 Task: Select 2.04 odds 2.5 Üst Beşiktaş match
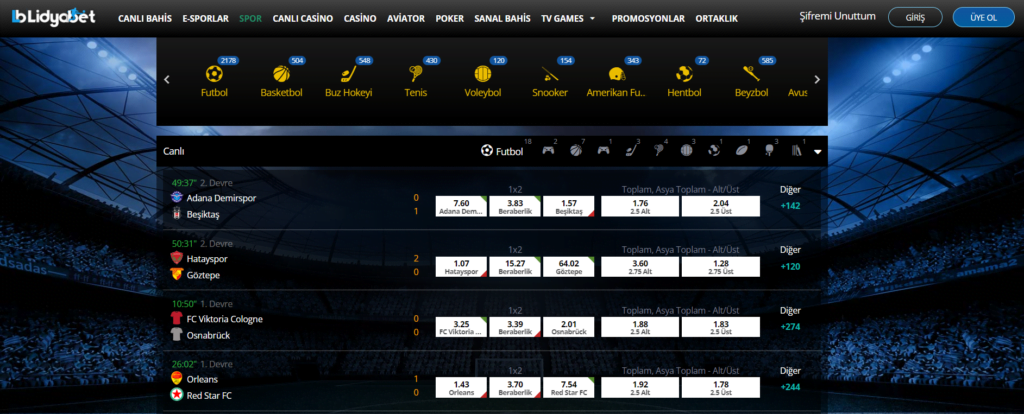pos(720,206)
